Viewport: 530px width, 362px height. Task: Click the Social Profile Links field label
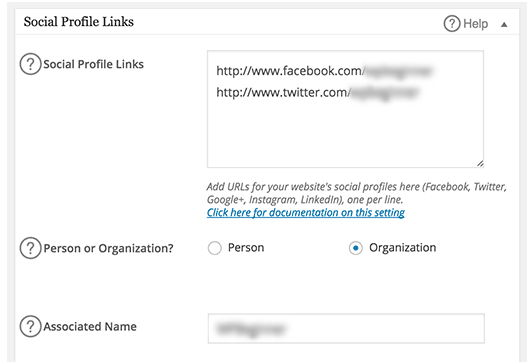click(x=94, y=64)
